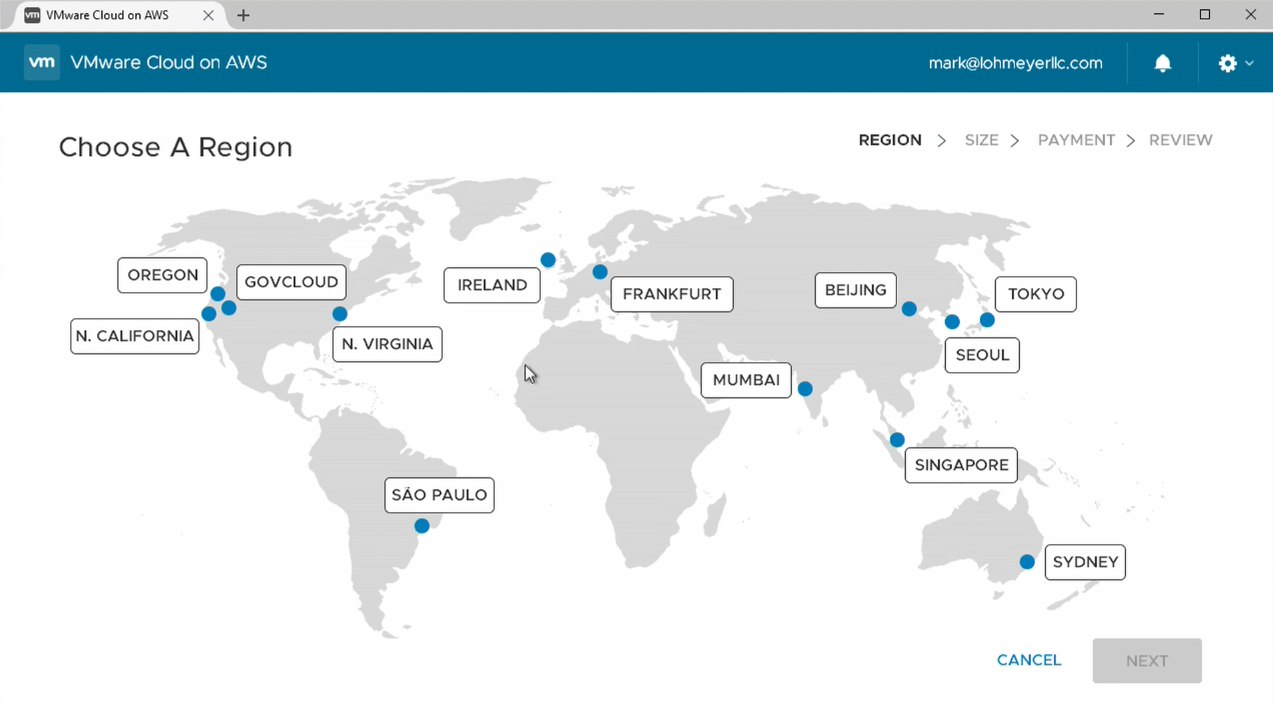
Task: Click the MUMBAI label
Action: (x=746, y=380)
